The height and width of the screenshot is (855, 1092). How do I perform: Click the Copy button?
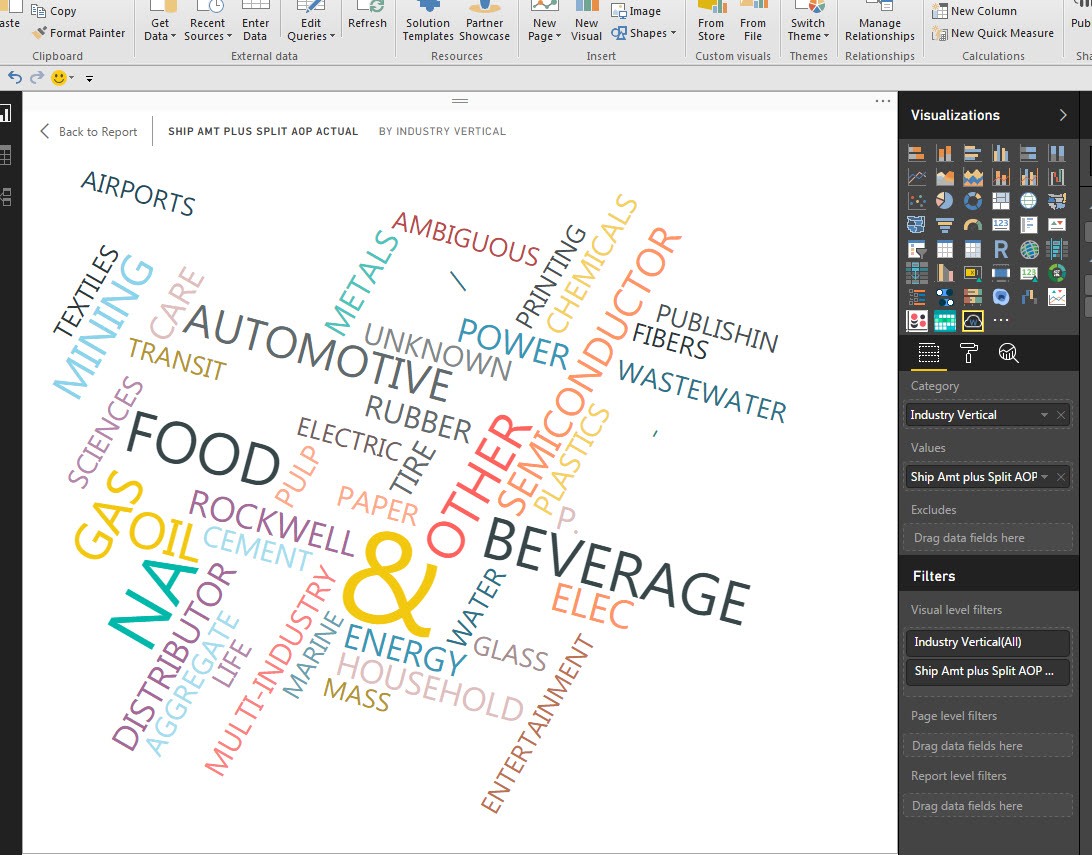tap(54, 11)
